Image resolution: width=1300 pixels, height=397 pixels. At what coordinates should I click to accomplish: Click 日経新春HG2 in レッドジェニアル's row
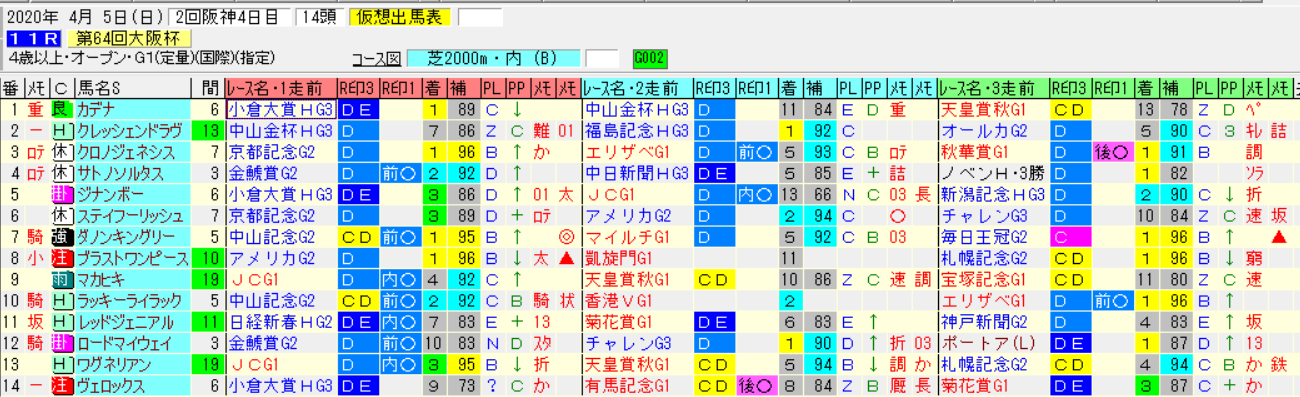coord(280,322)
